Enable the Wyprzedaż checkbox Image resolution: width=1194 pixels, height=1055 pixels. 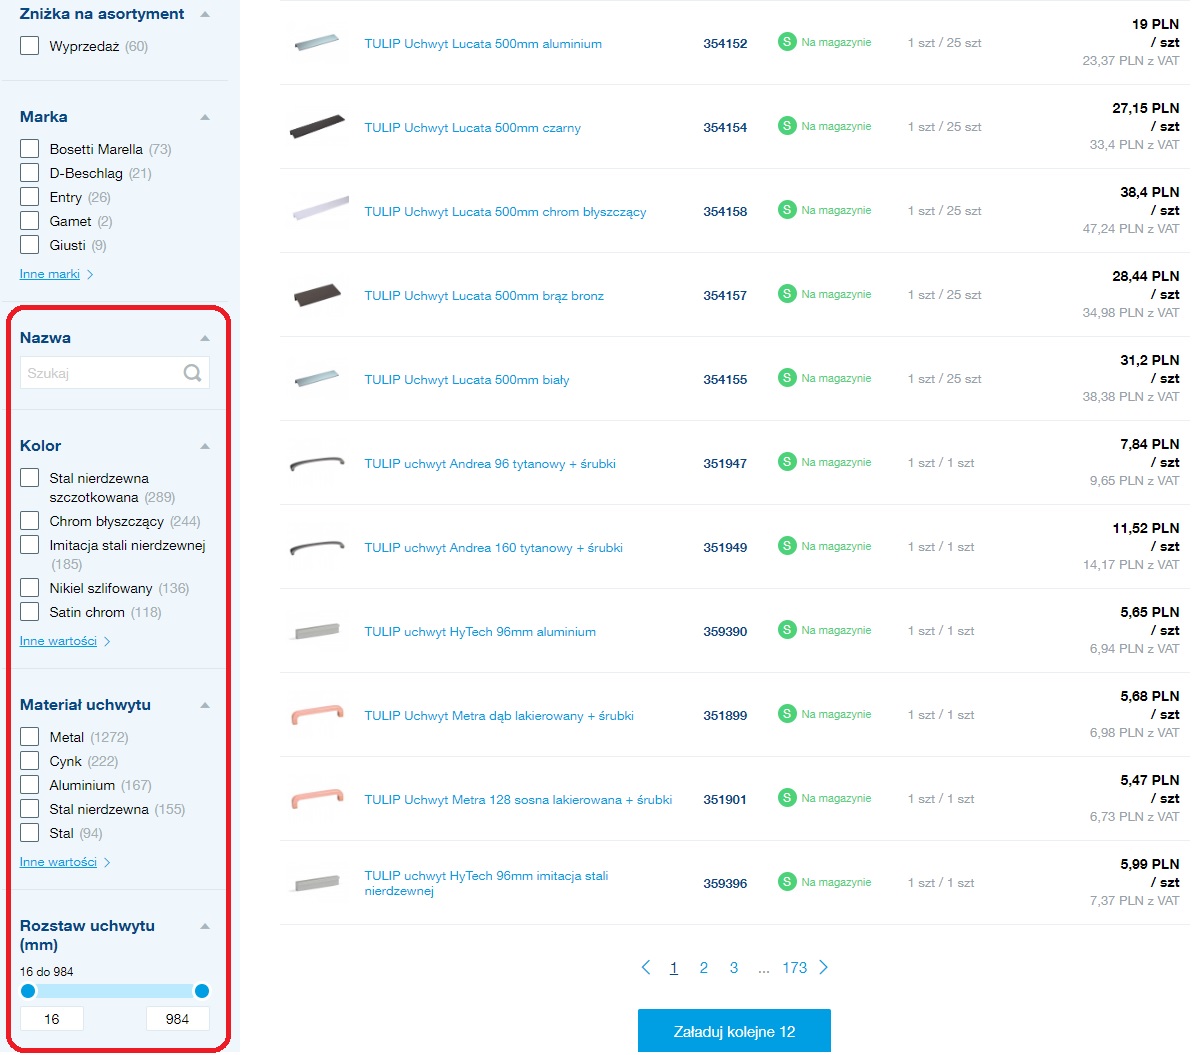click(x=30, y=46)
